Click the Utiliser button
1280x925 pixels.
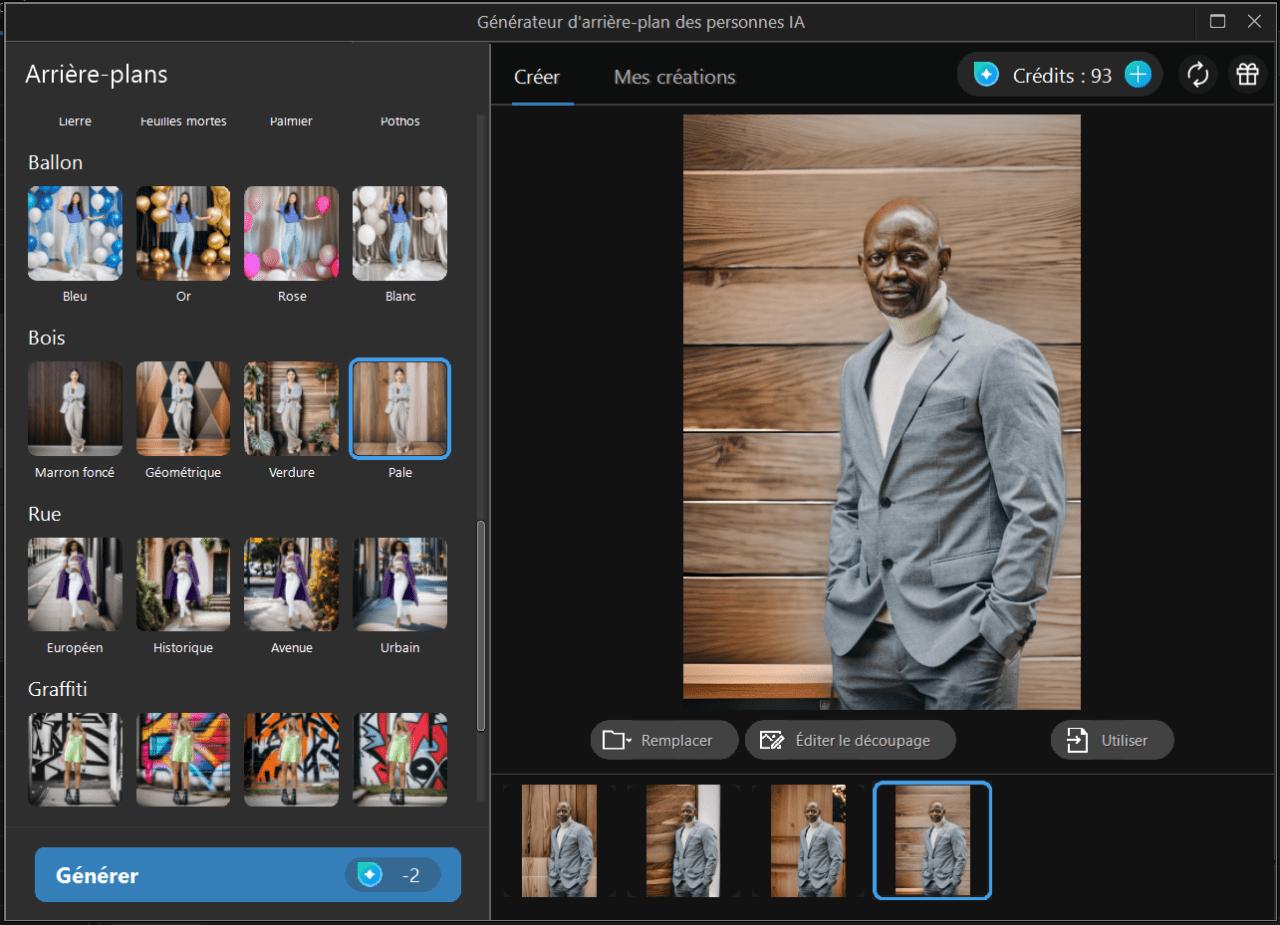(1111, 740)
